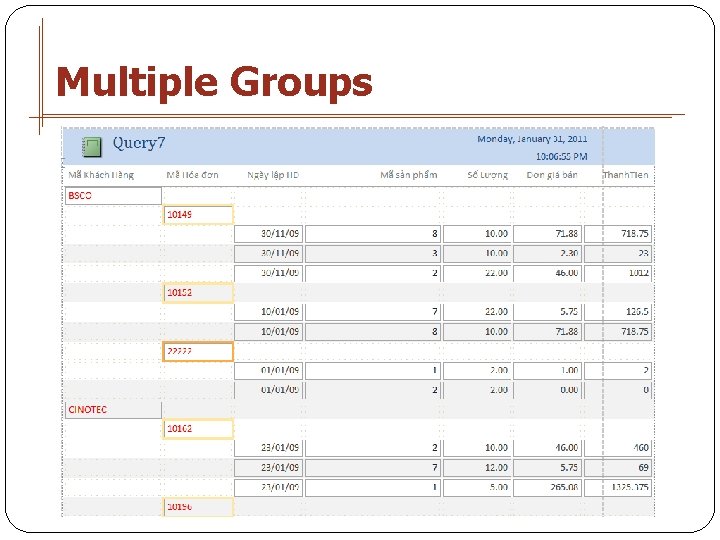
Task: Select the unit price cell 1.00
Action: click(547, 371)
